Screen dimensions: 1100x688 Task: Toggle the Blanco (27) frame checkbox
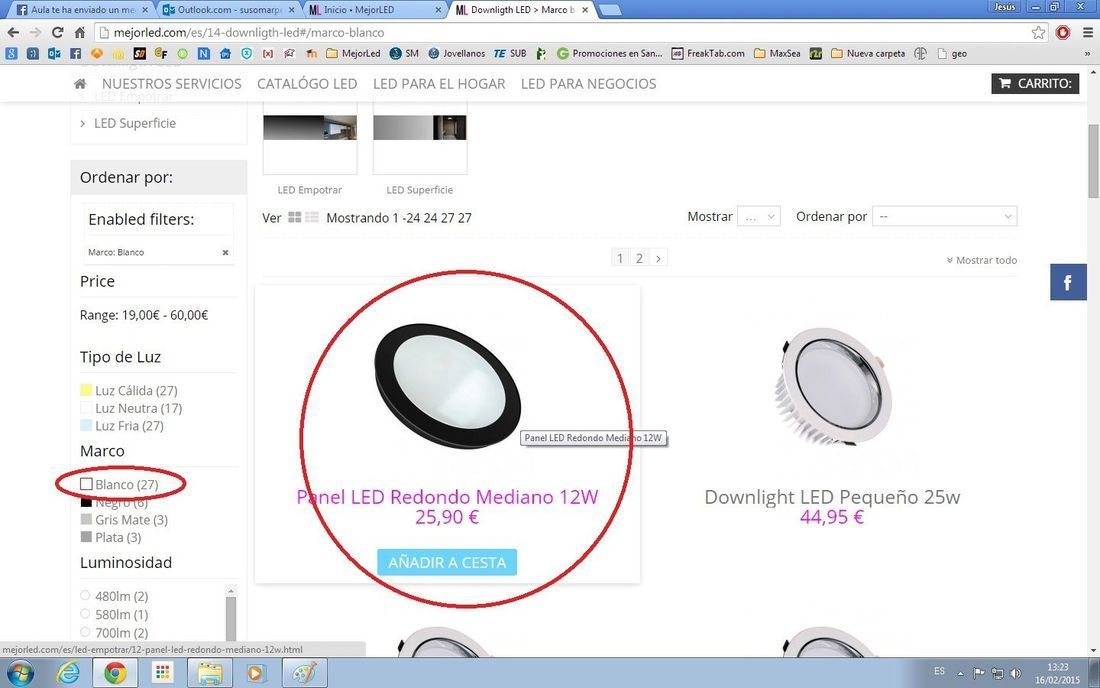tap(86, 484)
